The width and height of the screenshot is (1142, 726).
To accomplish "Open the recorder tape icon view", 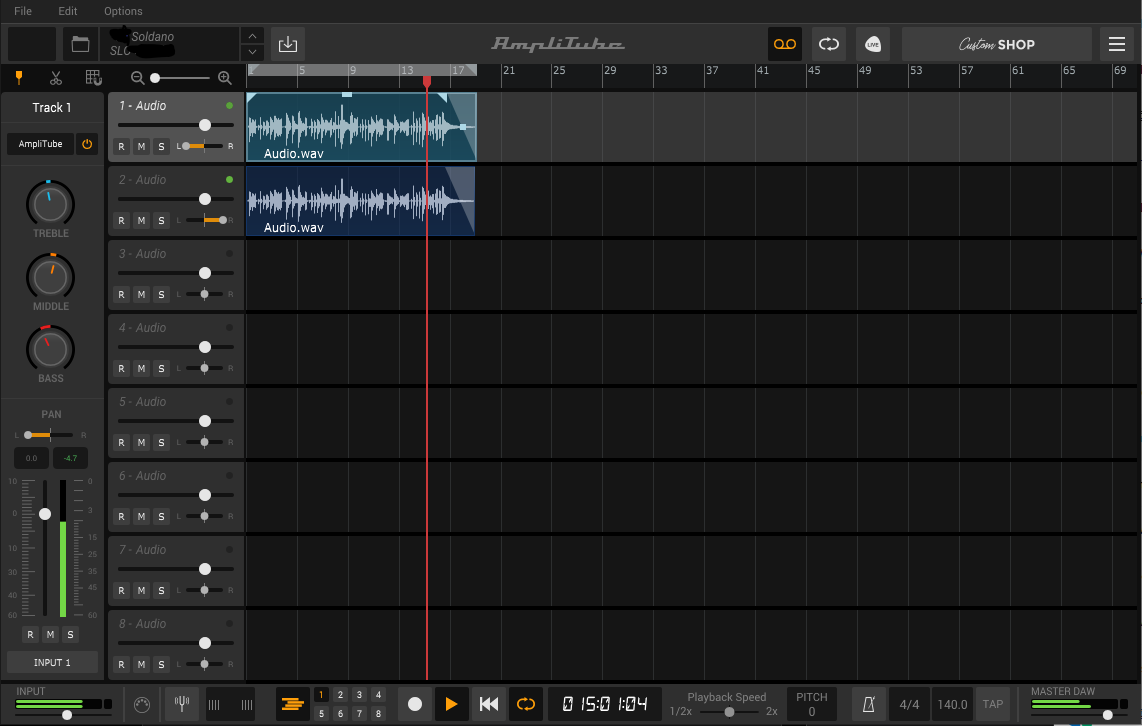I will tap(784, 44).
